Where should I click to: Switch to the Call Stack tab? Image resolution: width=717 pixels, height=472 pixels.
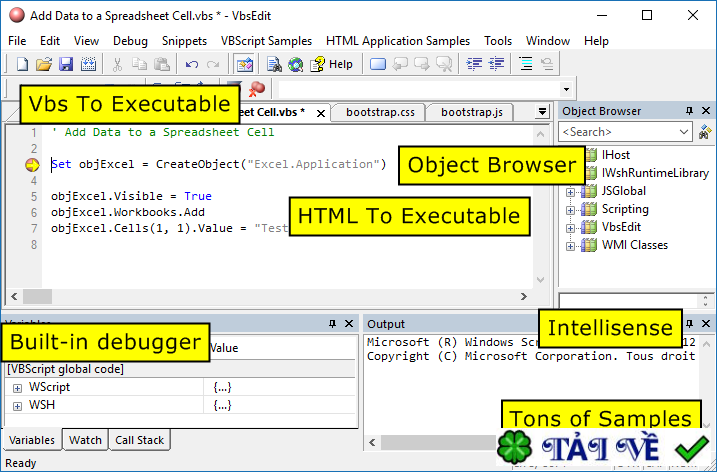coord(139,440)
